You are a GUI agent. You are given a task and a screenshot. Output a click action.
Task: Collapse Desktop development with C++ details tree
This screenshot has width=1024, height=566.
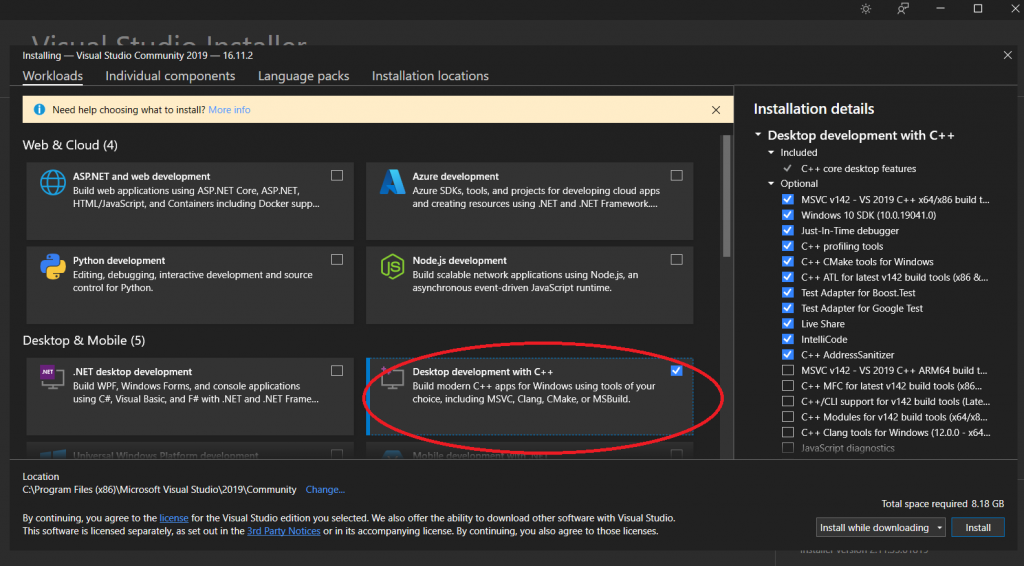(758, 134)
